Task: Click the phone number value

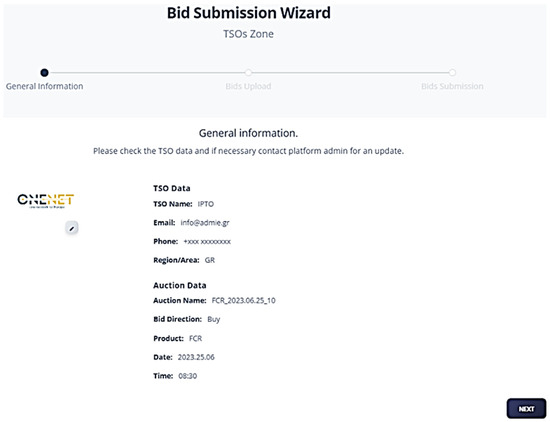Action: [x=207, y=242]
